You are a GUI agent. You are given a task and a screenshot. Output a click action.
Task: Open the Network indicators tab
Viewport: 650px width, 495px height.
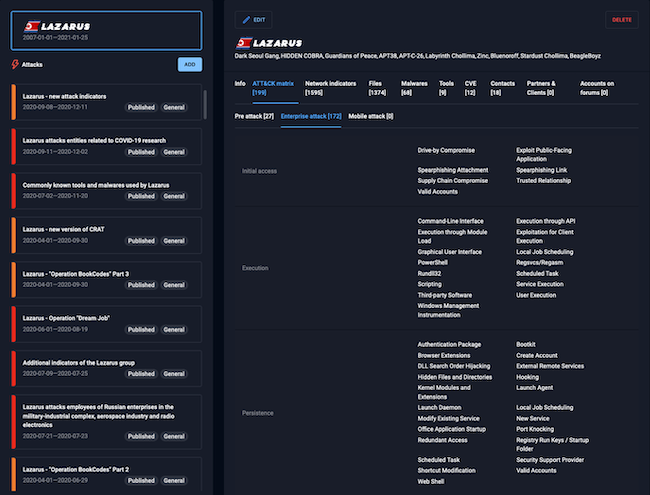pos(330,88)
